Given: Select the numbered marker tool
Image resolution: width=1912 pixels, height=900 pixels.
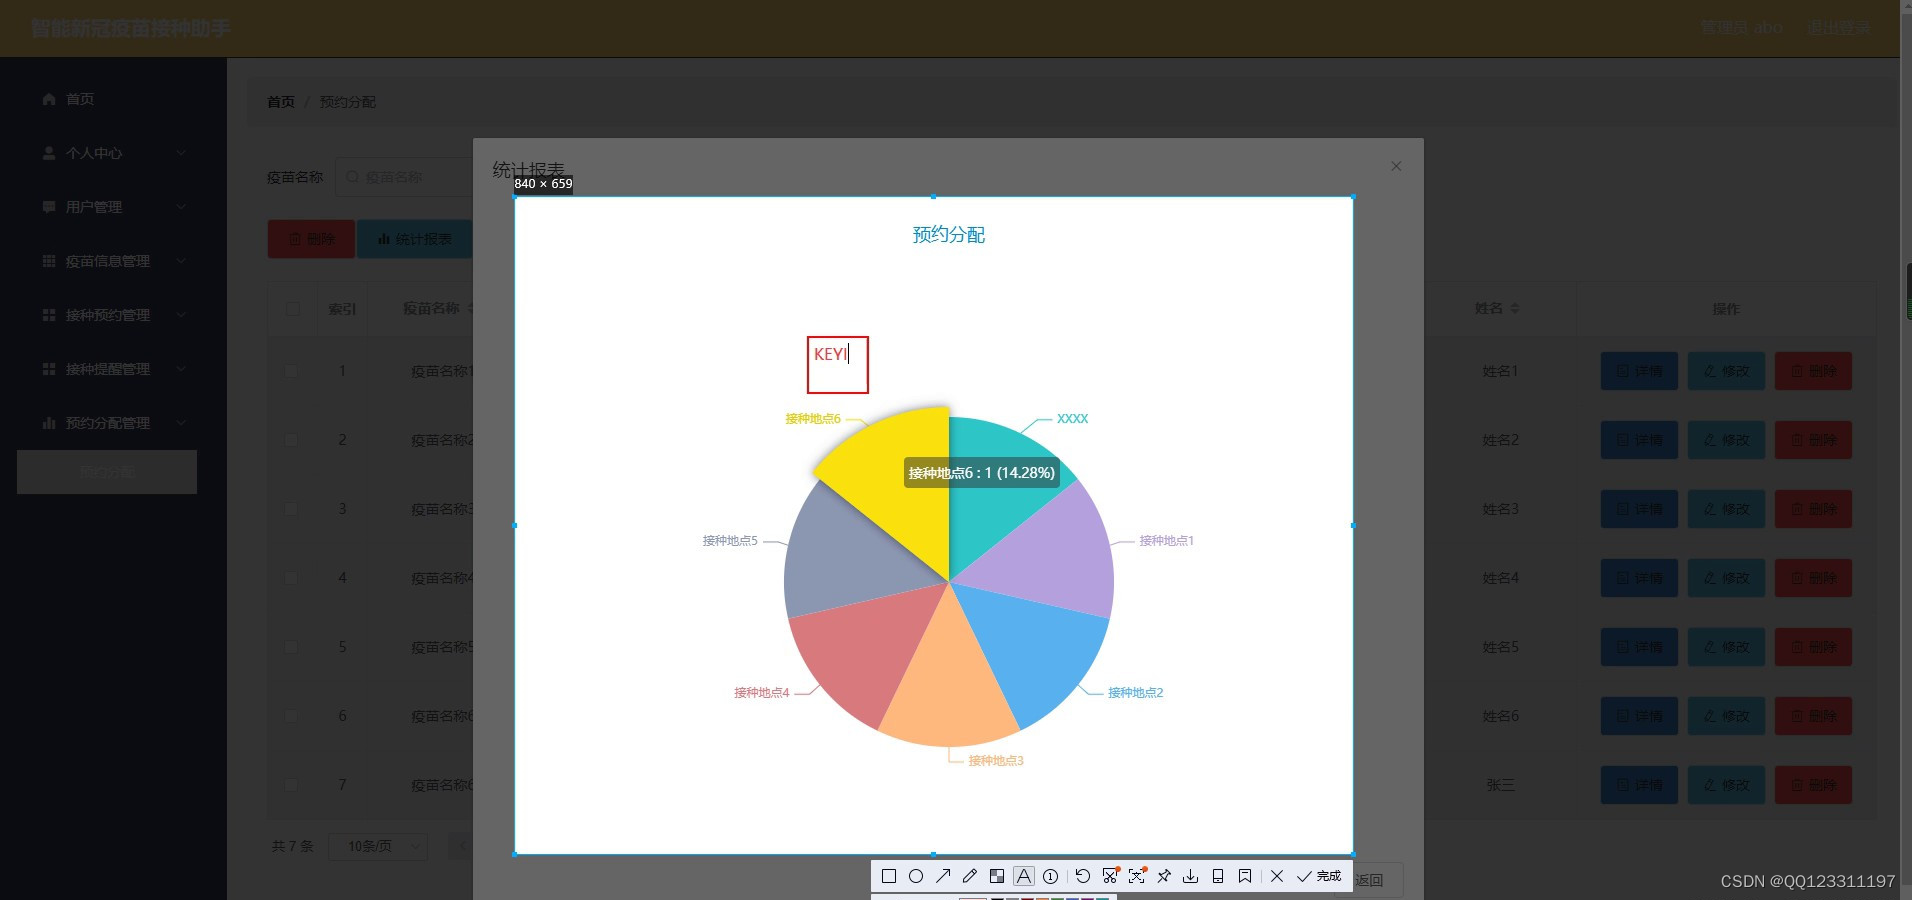Looking at the screenshot, I should click(1050, 876).
